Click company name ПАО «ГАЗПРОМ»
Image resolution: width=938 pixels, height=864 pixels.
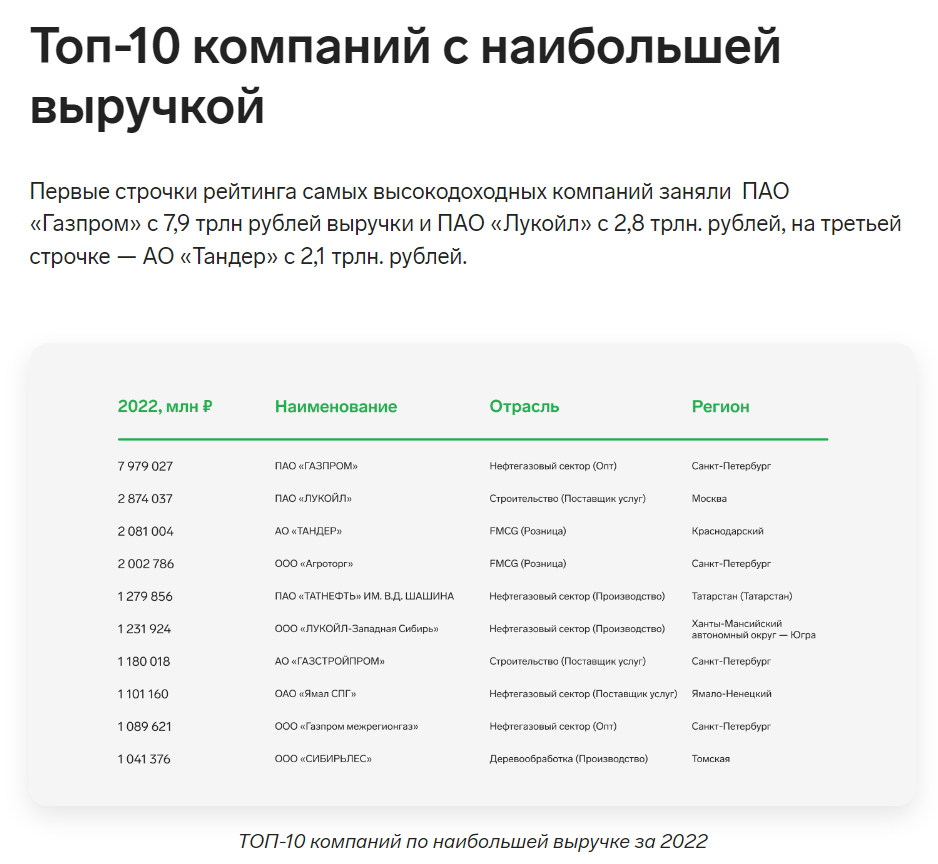pos(316,466)
